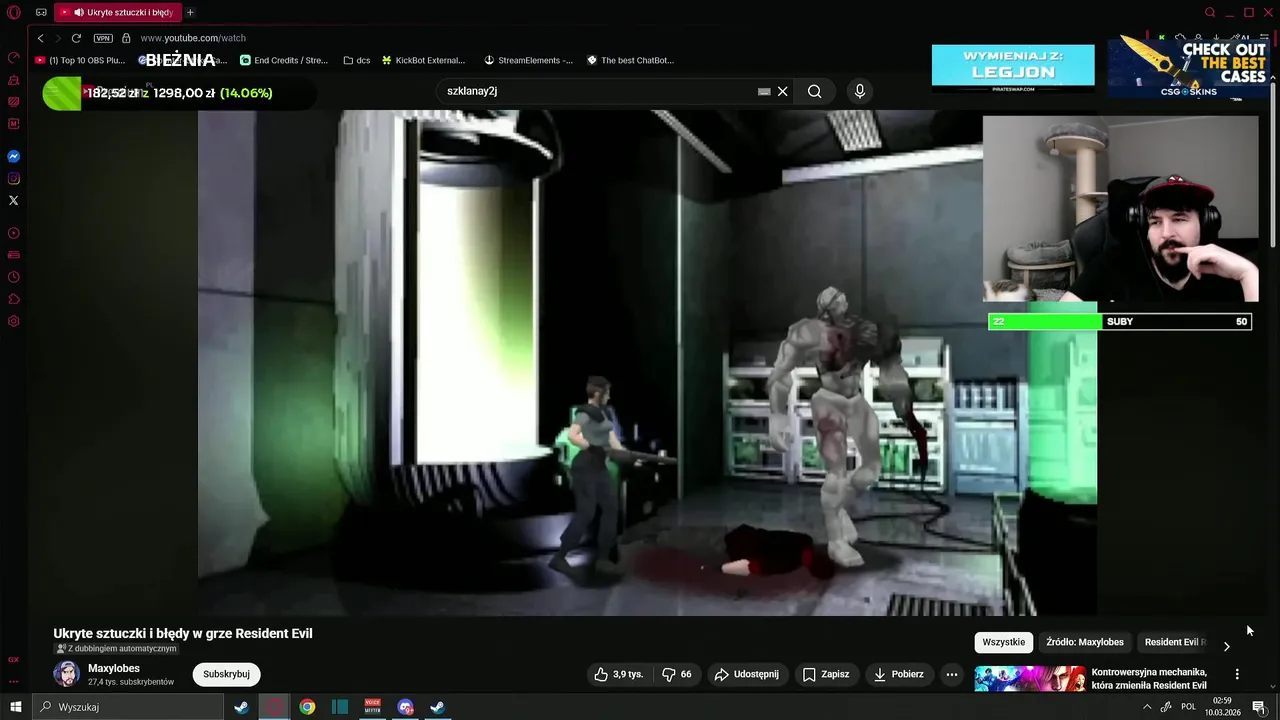The height and width of the screenshot is (720, 1280).
Task: Open Maxylobes channel avatar
Action: click(x=67, y=674)
